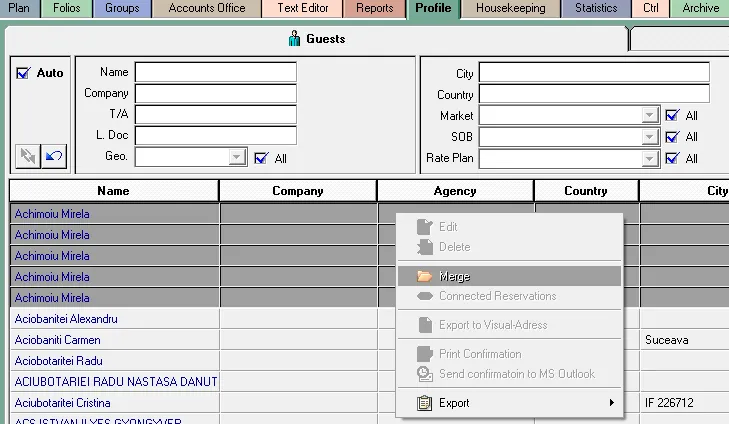Click the Country filter field
Screen dimensions: 729x424
[x=594, y=94]
